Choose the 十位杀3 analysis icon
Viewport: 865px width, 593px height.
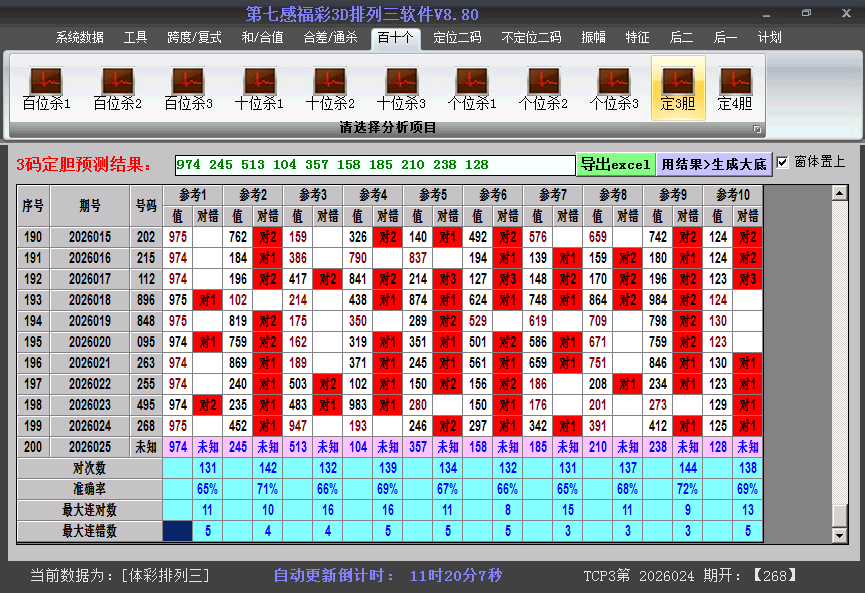[x=401, y=88]
